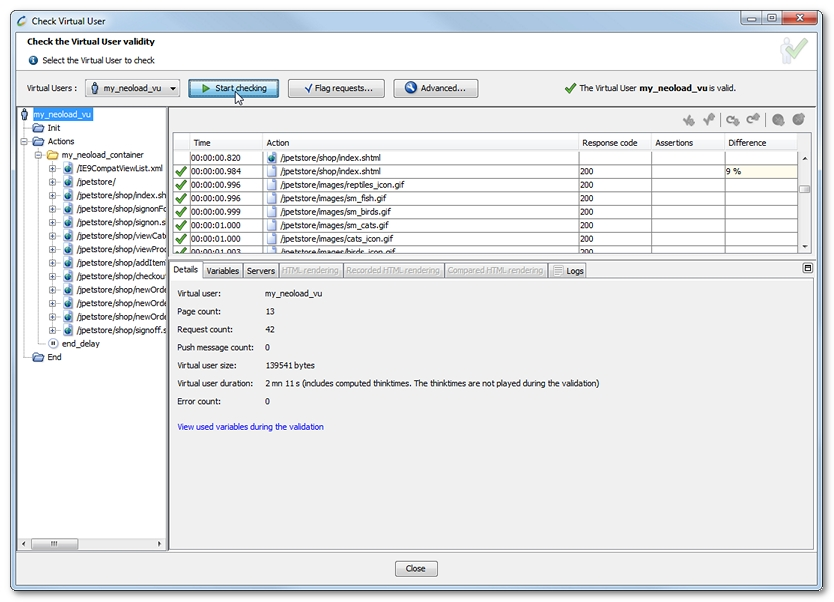The height and width of the screenshot is (602, 834).
Task: Go to next circular-arrow item (down arrow)
Action: pyautogui.click(x=733, y=121)
